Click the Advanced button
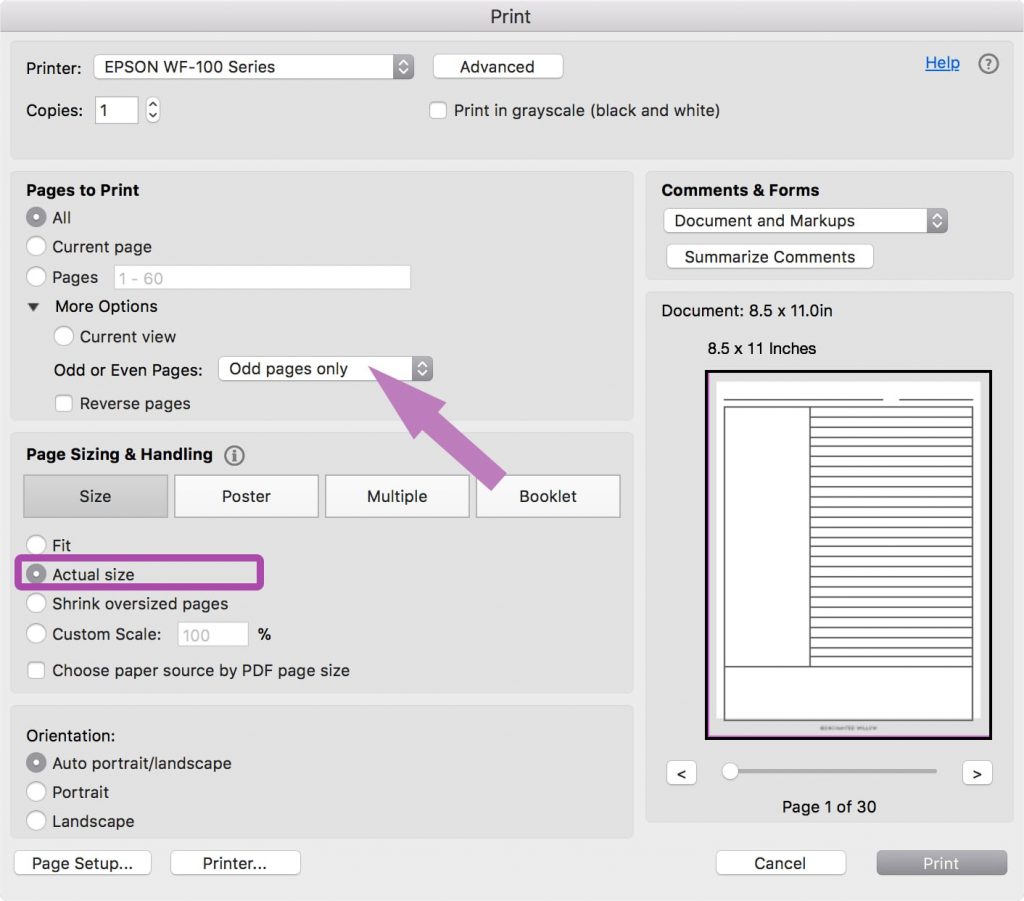 [x=497, y=67]
